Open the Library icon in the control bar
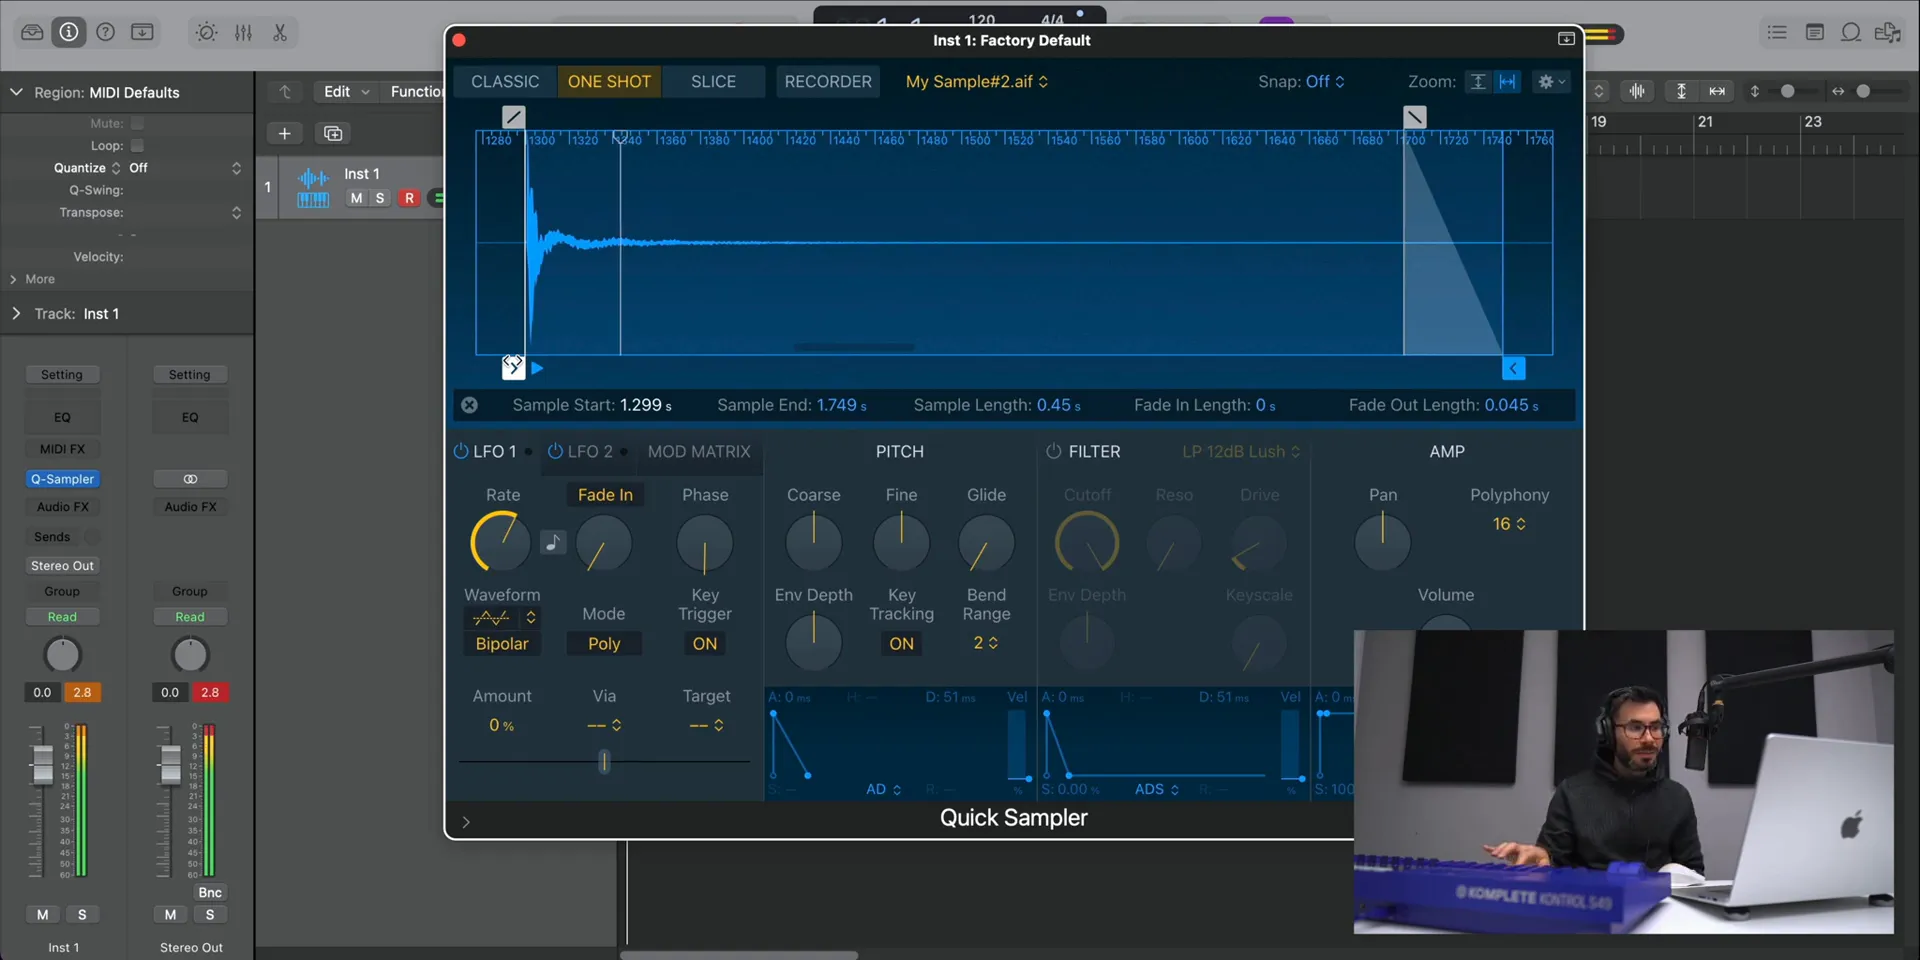Image resolution: width=1920 pixels, height=960 pixels. pos(32,32)
